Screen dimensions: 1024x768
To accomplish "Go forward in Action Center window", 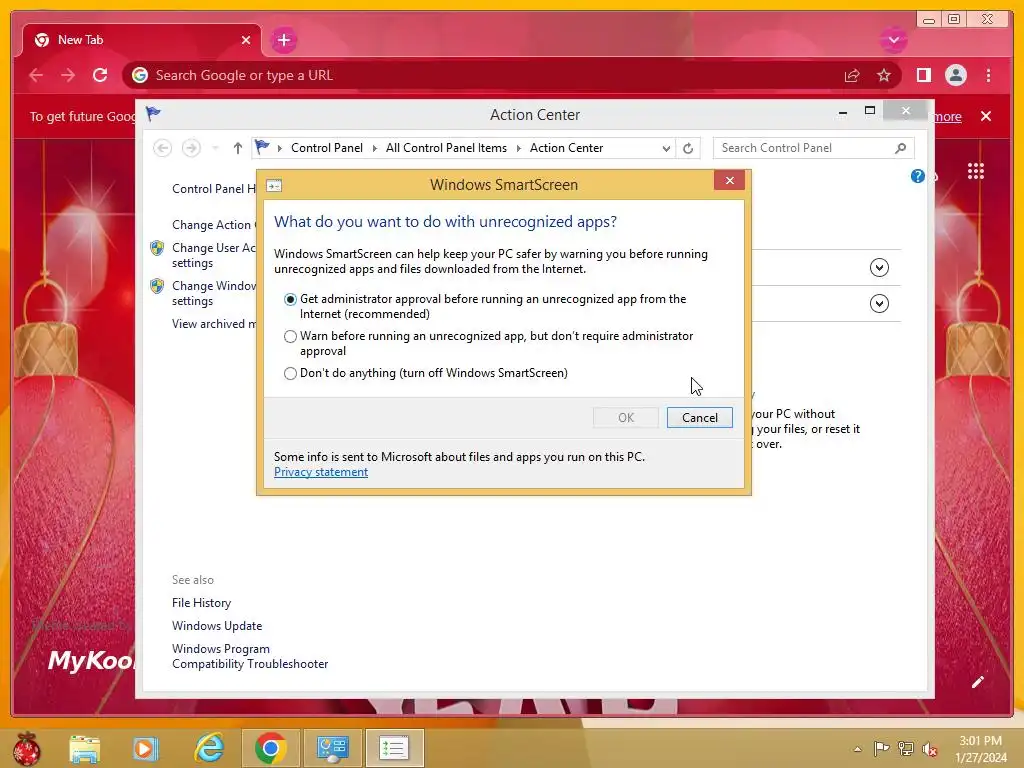I will pos(191,148).
